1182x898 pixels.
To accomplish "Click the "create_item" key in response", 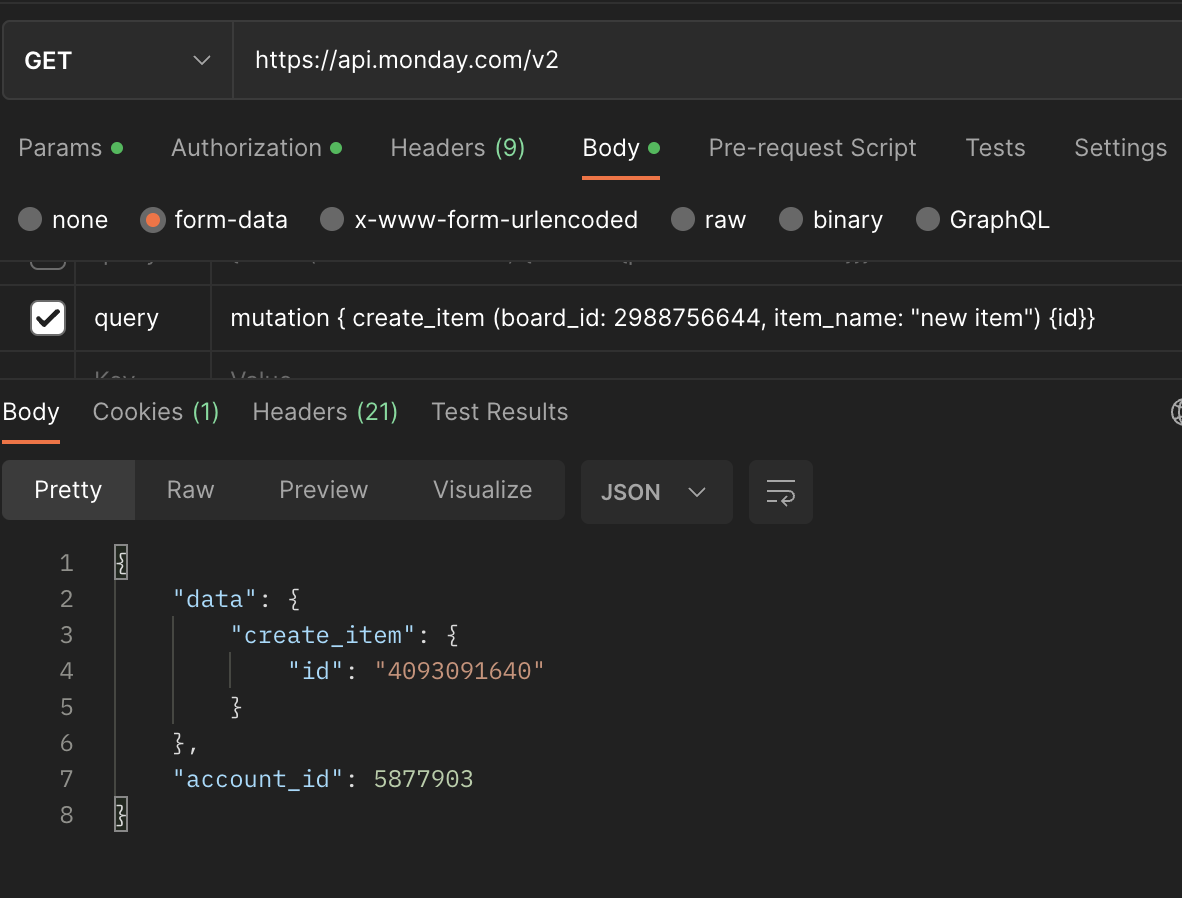I will [x=323, y=635].
